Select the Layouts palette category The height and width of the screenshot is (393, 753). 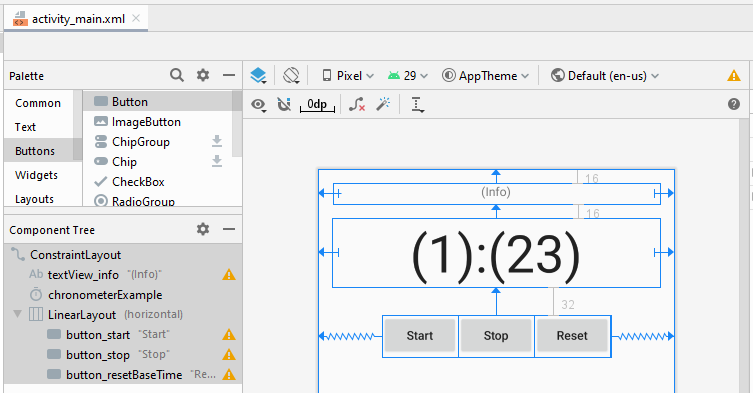(x=34, y=198)
